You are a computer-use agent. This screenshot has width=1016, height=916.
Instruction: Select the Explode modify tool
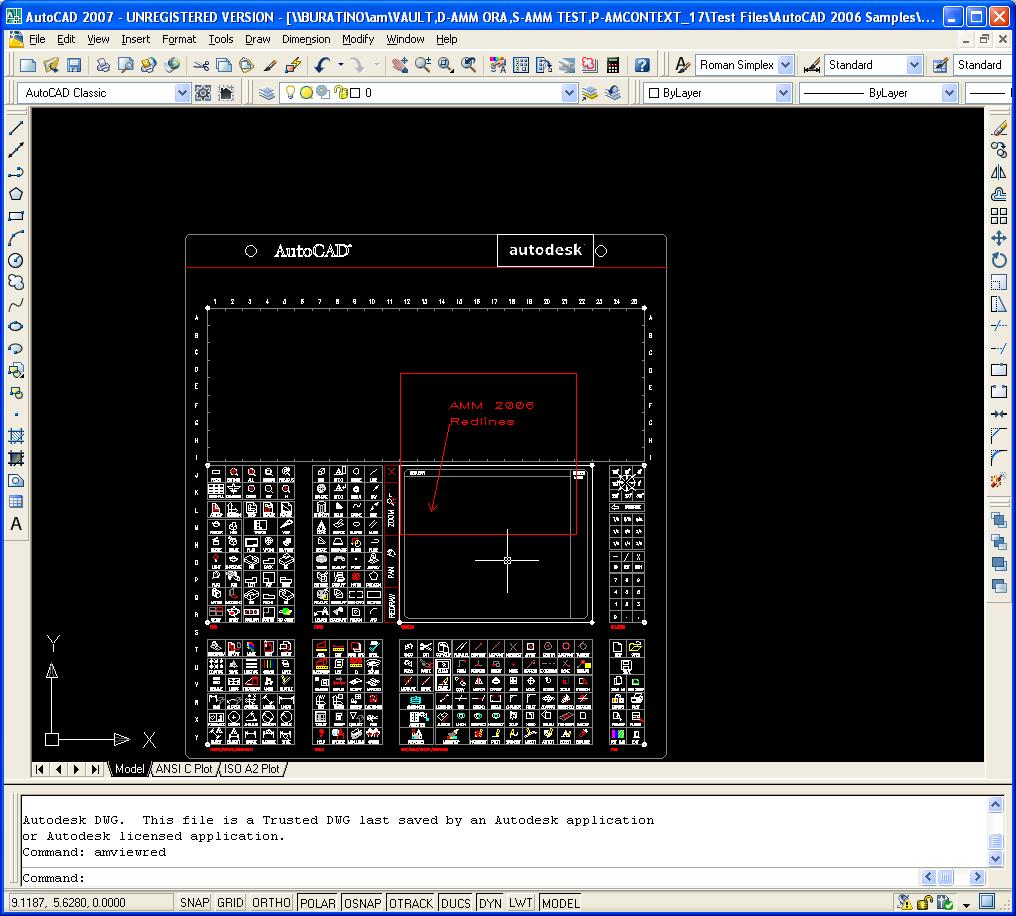point(999,480)
